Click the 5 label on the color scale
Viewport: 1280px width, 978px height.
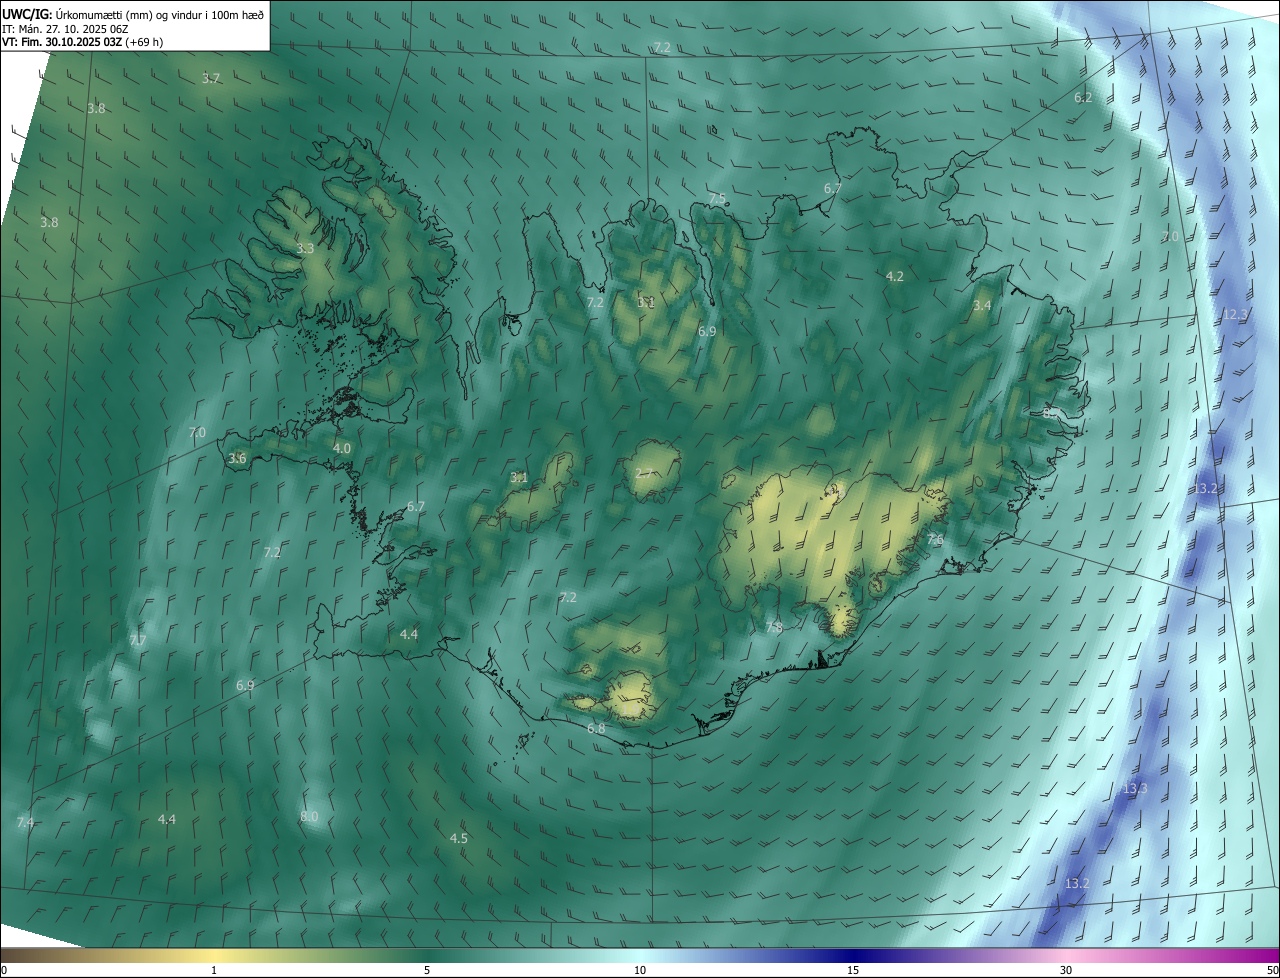point(427,970)
